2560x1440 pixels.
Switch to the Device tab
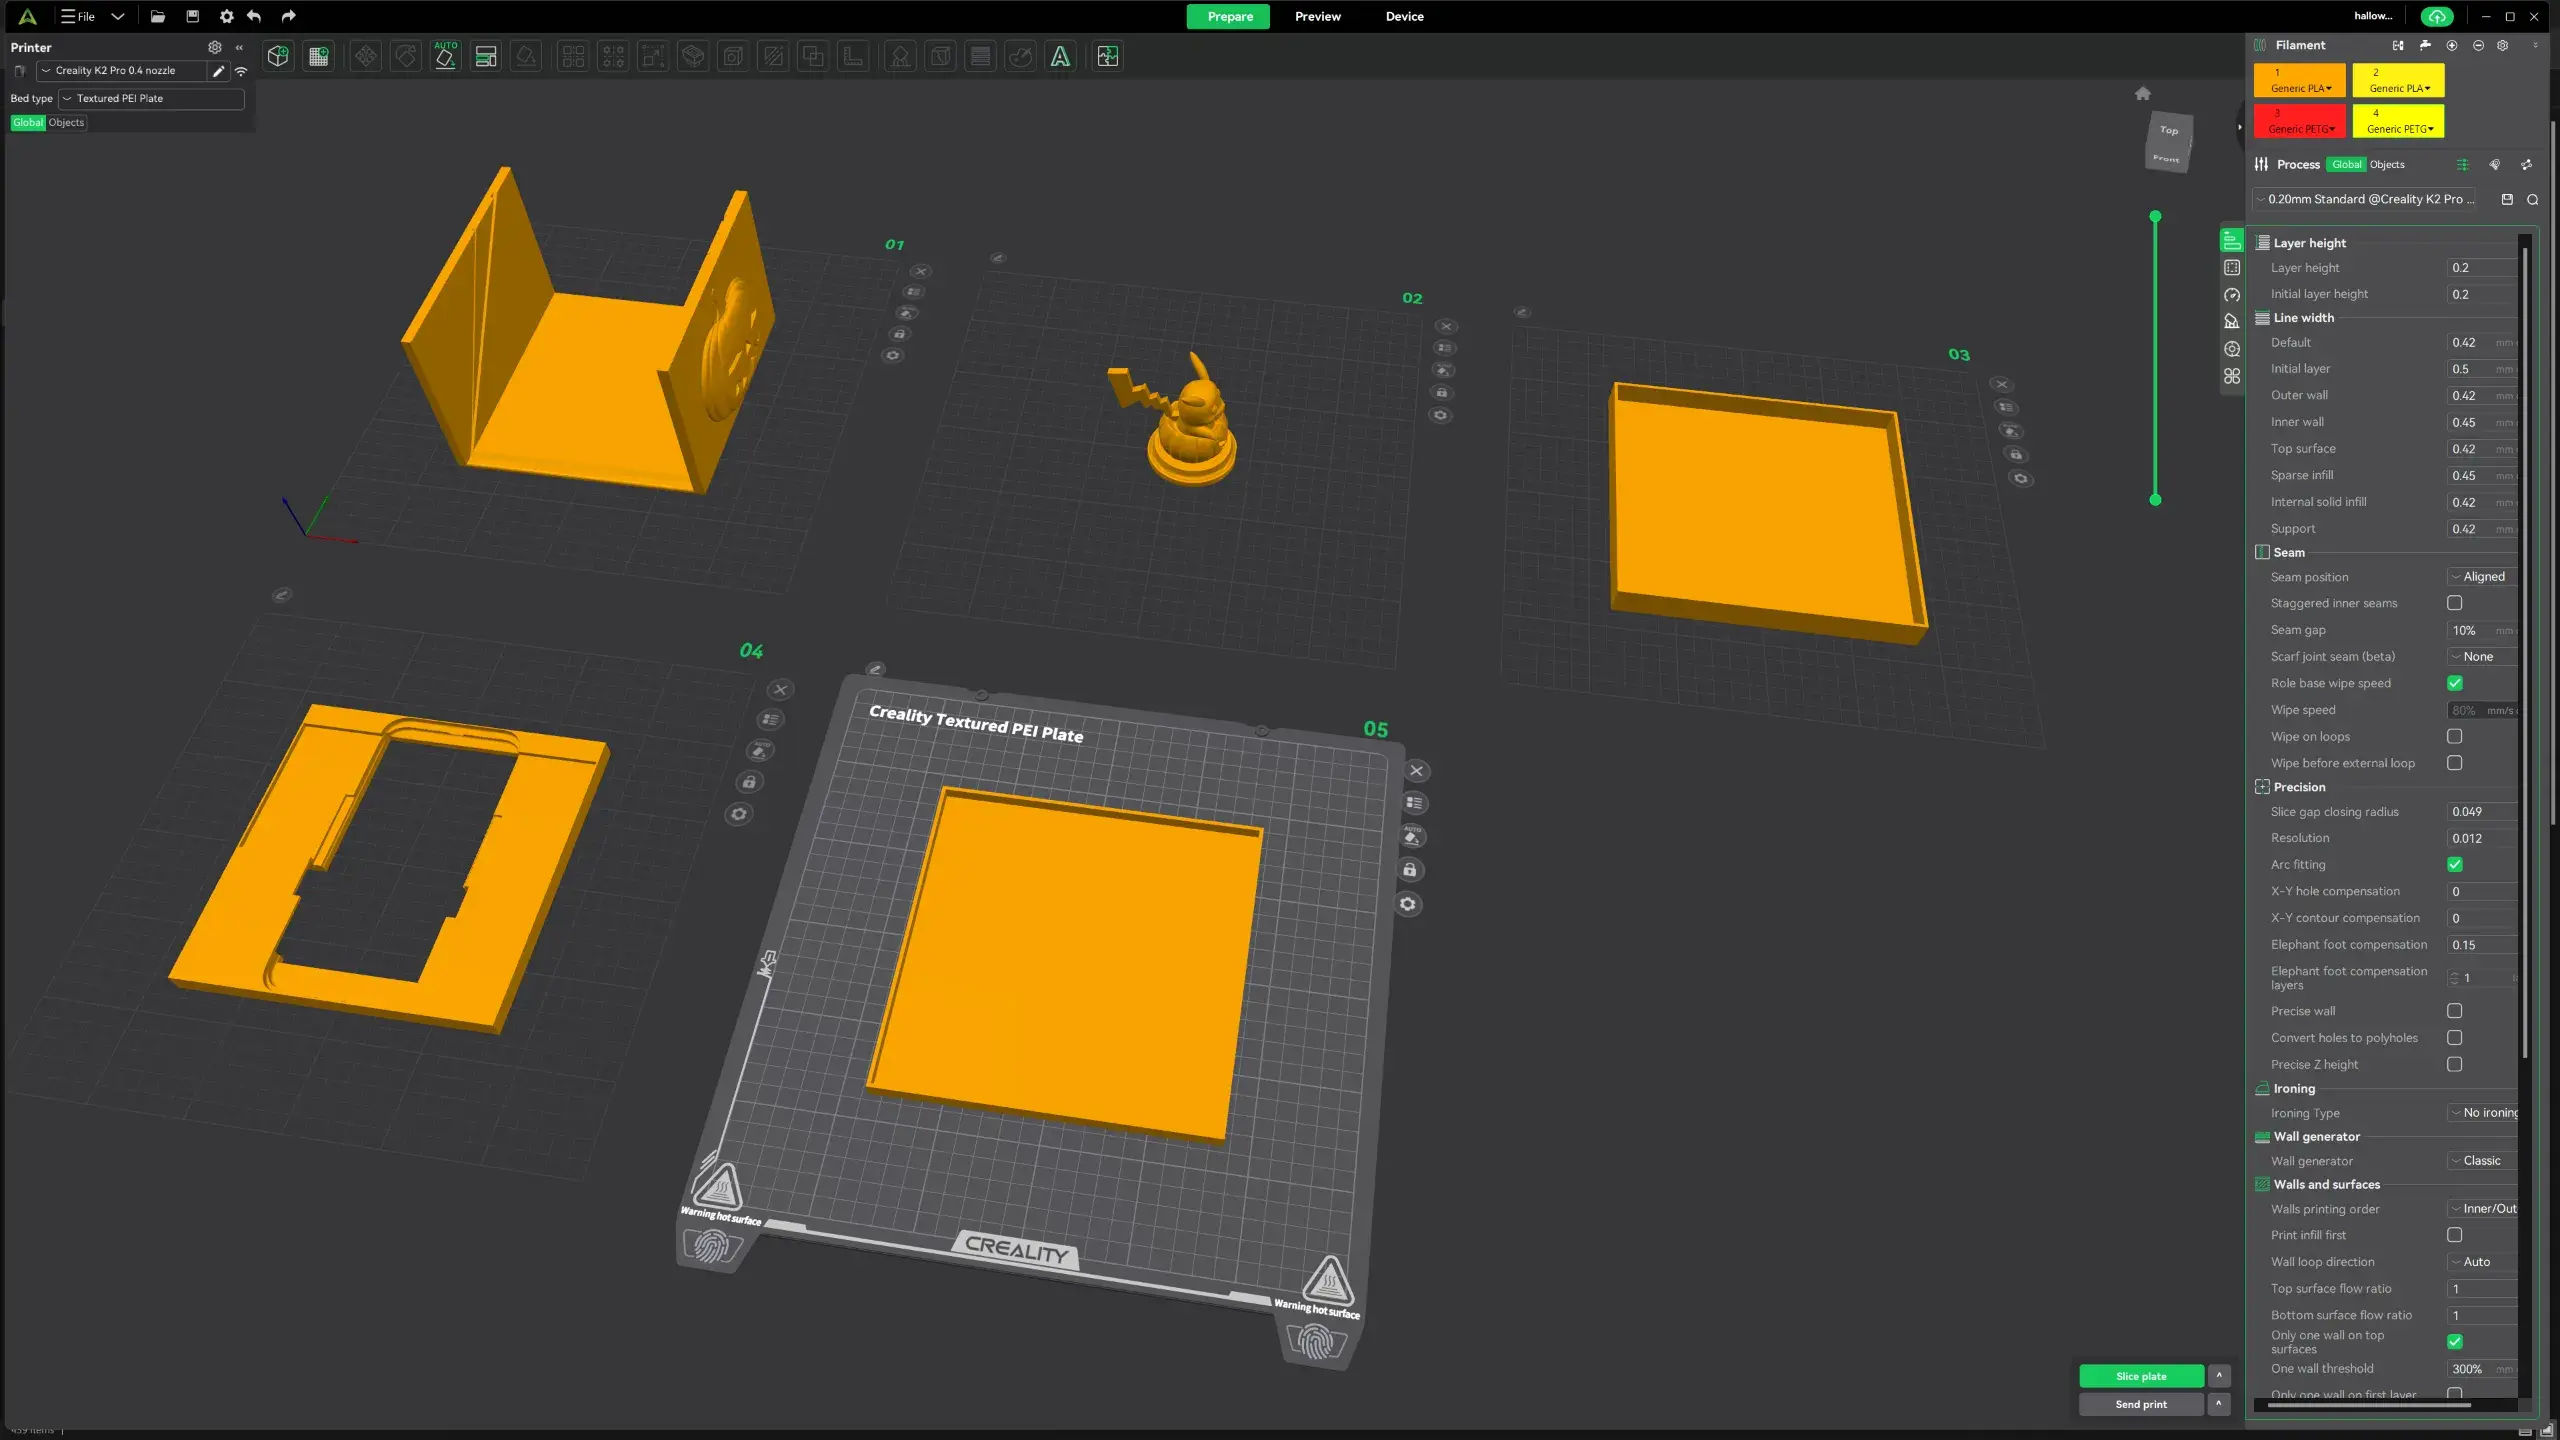pyautogui.click(x=1404, y=16)
